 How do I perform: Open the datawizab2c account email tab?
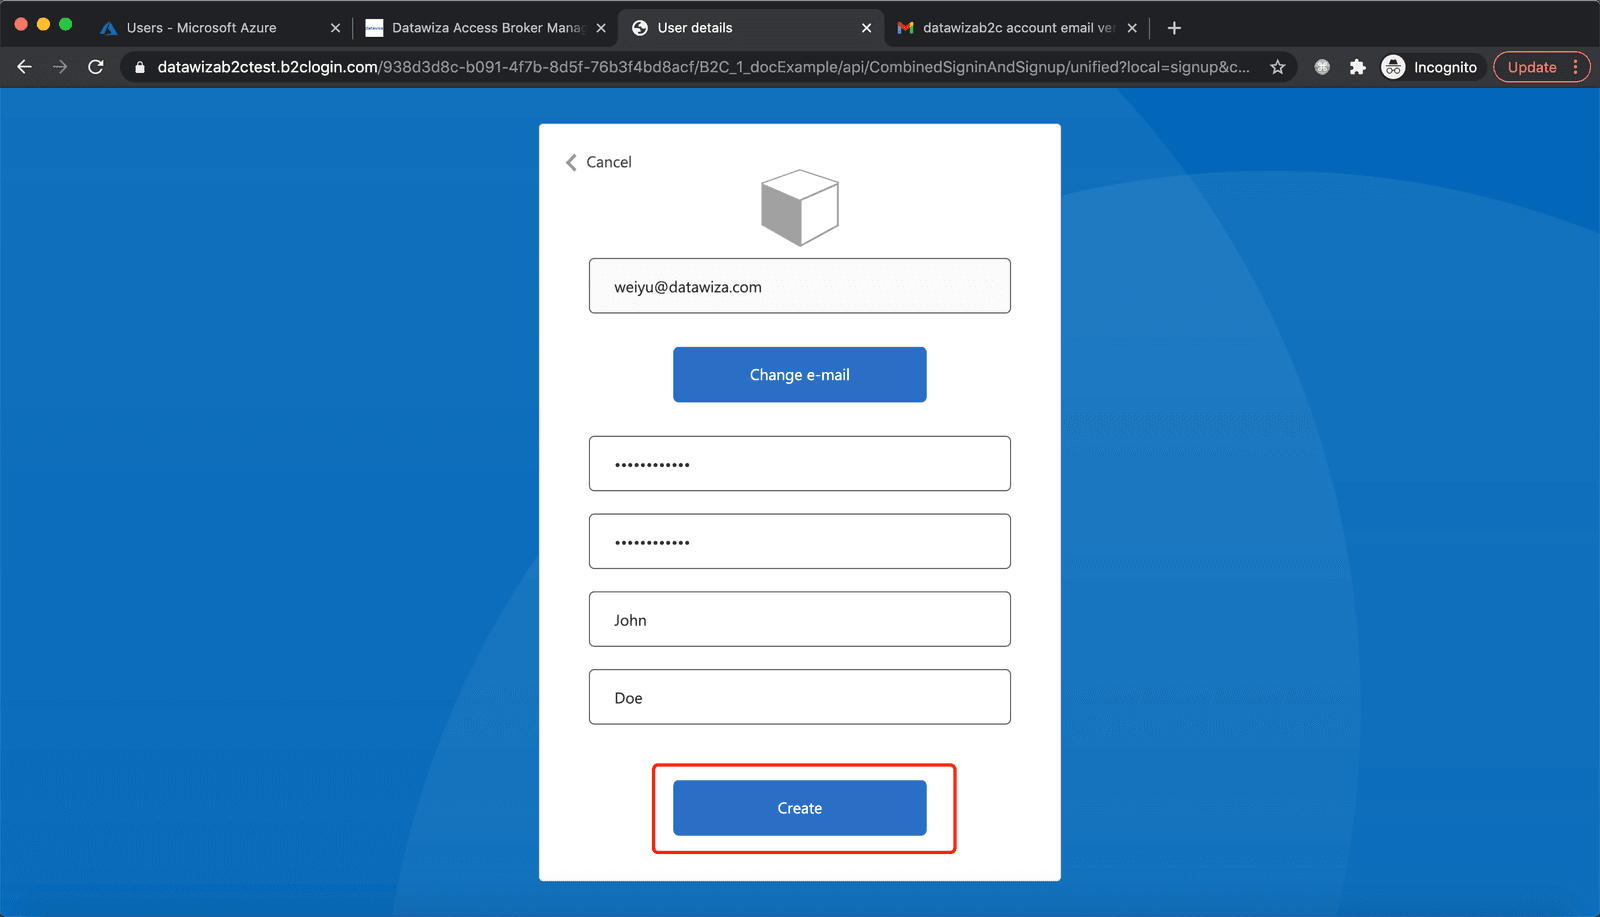pos(1017,28)
